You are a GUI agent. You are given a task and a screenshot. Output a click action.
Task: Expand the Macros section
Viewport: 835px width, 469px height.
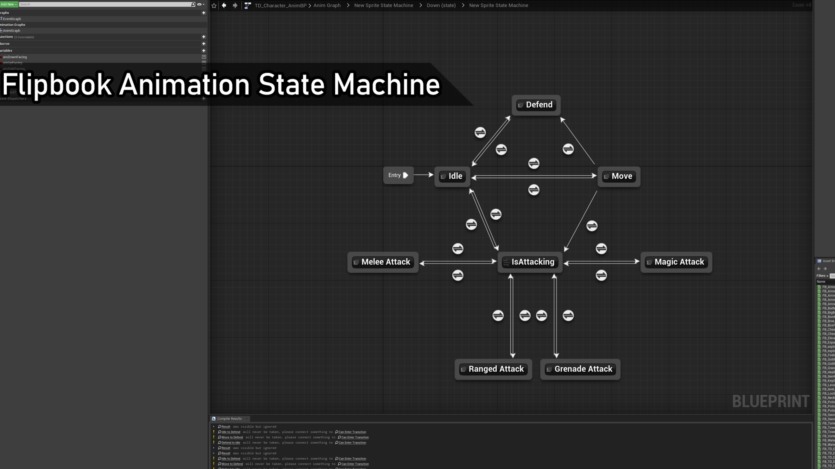(5, 44)
